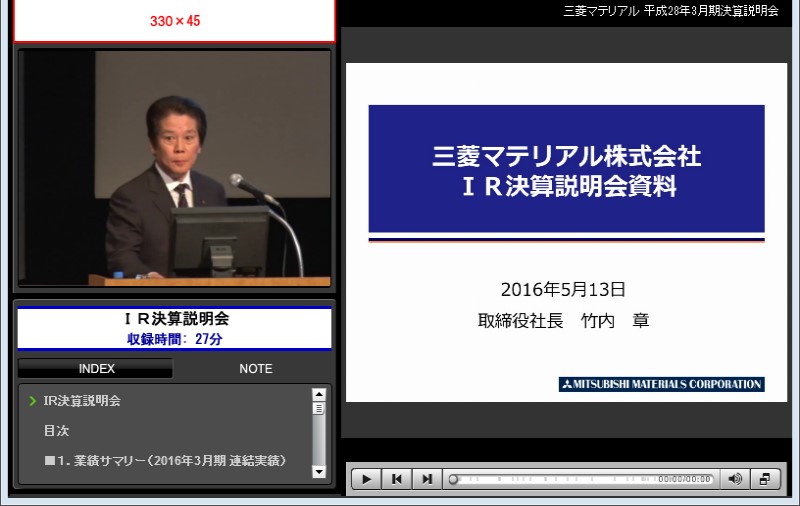800x506 pixels.
Task: Switch layout with the window-swap icon
Action: coord(765,479)
